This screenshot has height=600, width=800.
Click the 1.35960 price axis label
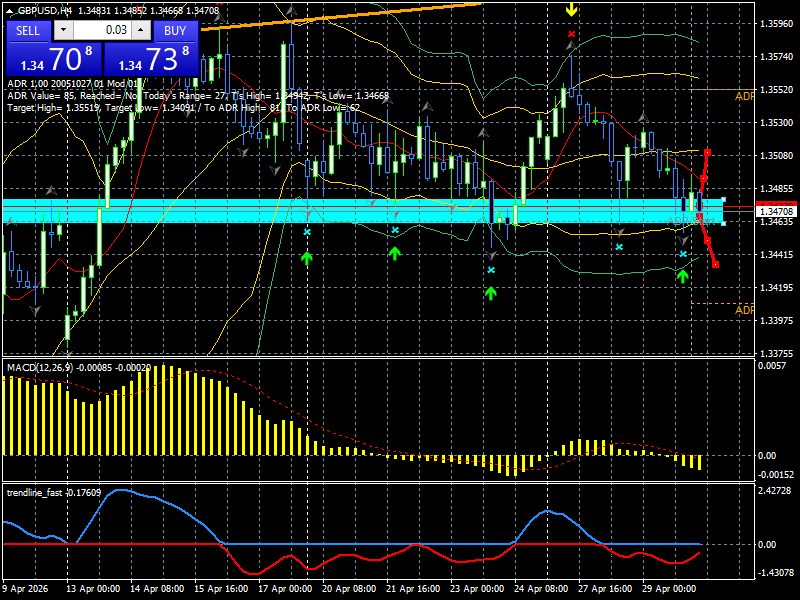pyautogui.click(x=777, y=23)
